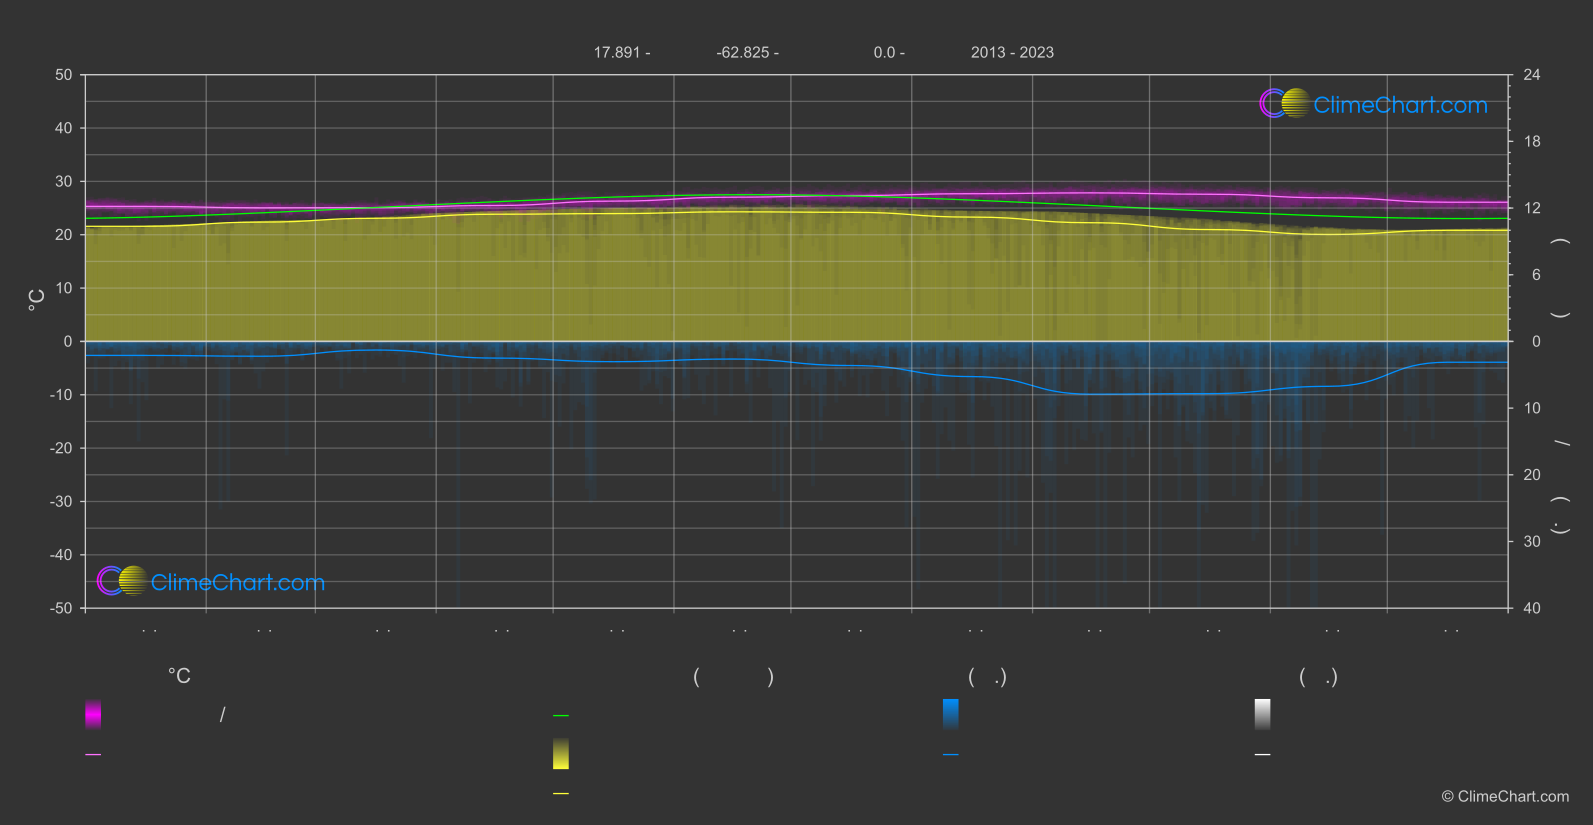Screen dimensions: 1593x825
Task: Toggle the magenta line legend marker
Action: coord(93,755)
